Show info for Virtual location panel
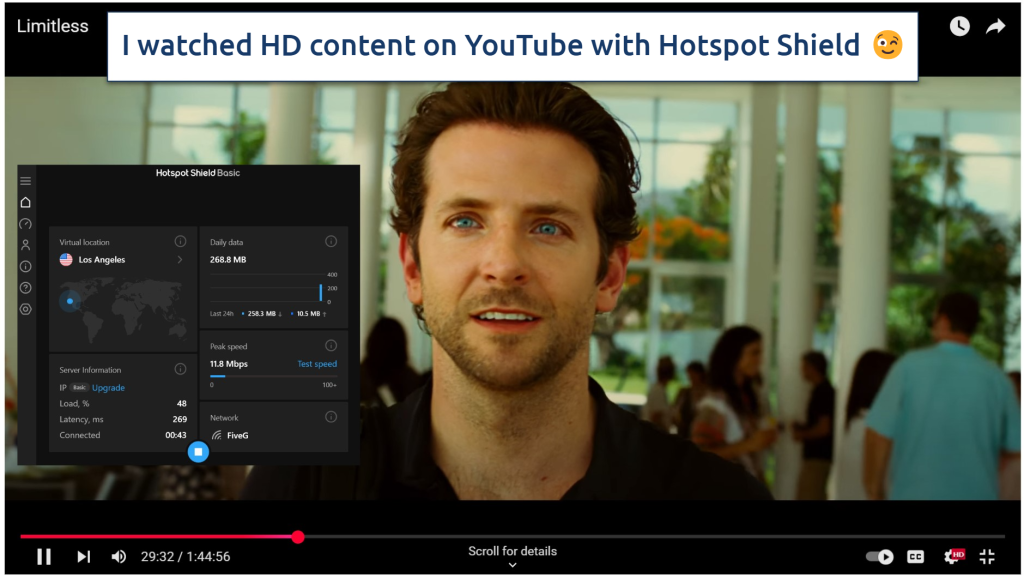Viewport: 1024px width, 578px height. pyautogui.click(x=180, y=242)
